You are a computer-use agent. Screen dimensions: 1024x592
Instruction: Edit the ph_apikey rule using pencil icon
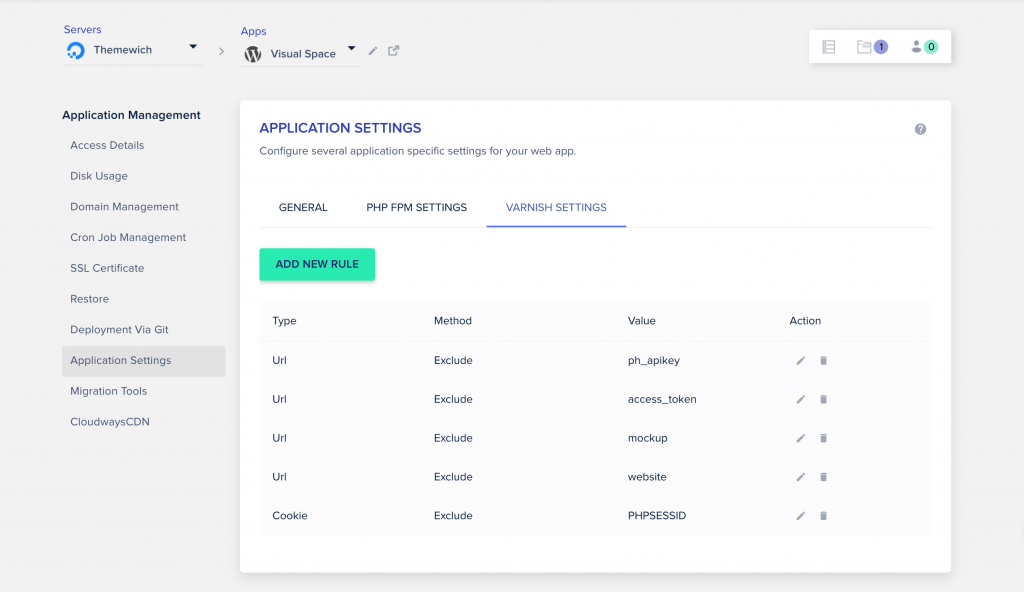point(800,360)
